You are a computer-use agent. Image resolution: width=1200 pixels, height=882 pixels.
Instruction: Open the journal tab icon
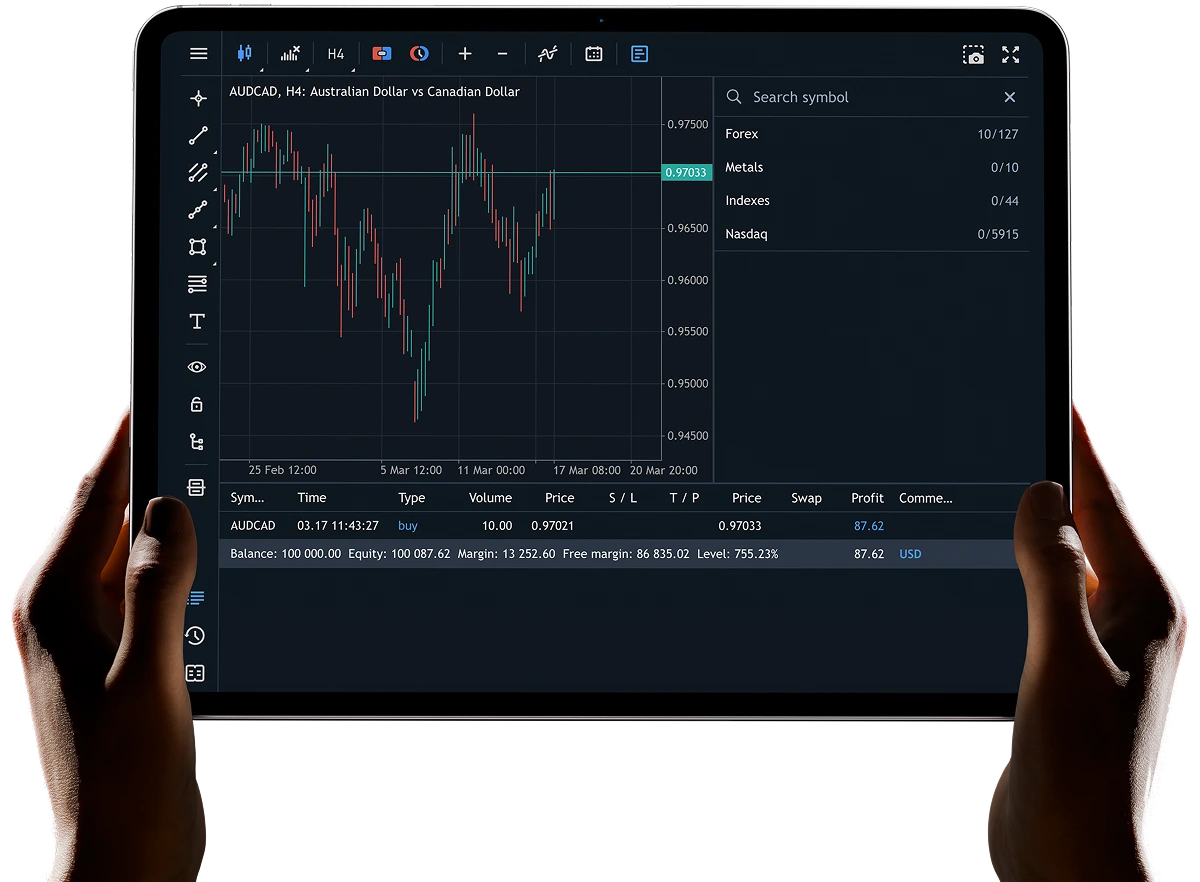(x=195, y=673)
